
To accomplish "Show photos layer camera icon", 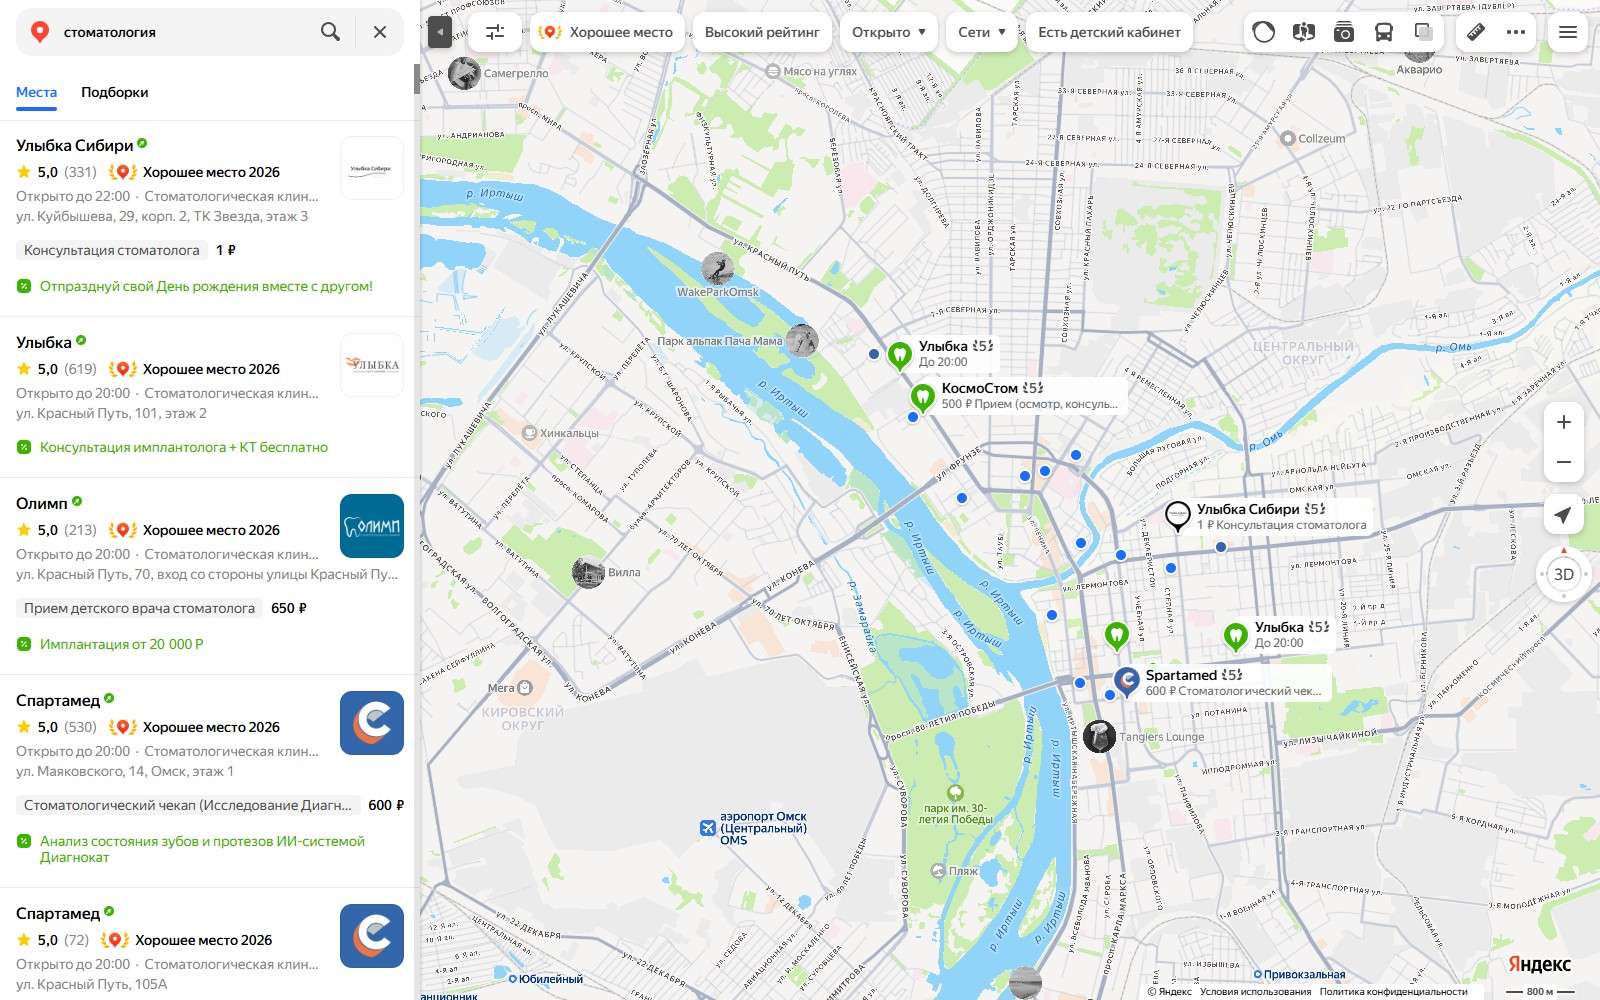I will (1344, 32).
